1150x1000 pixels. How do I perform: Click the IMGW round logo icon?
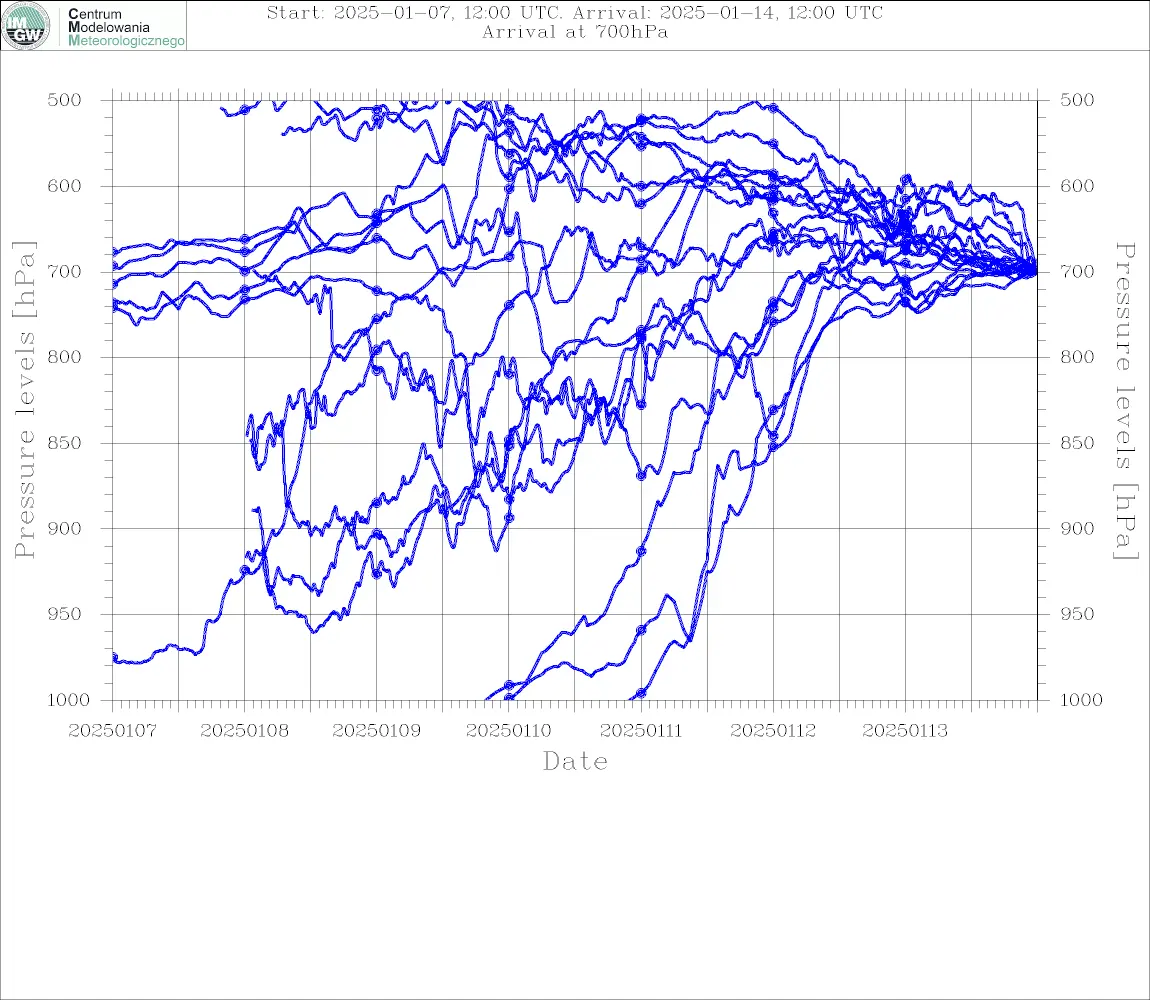(x=26, y=26)
